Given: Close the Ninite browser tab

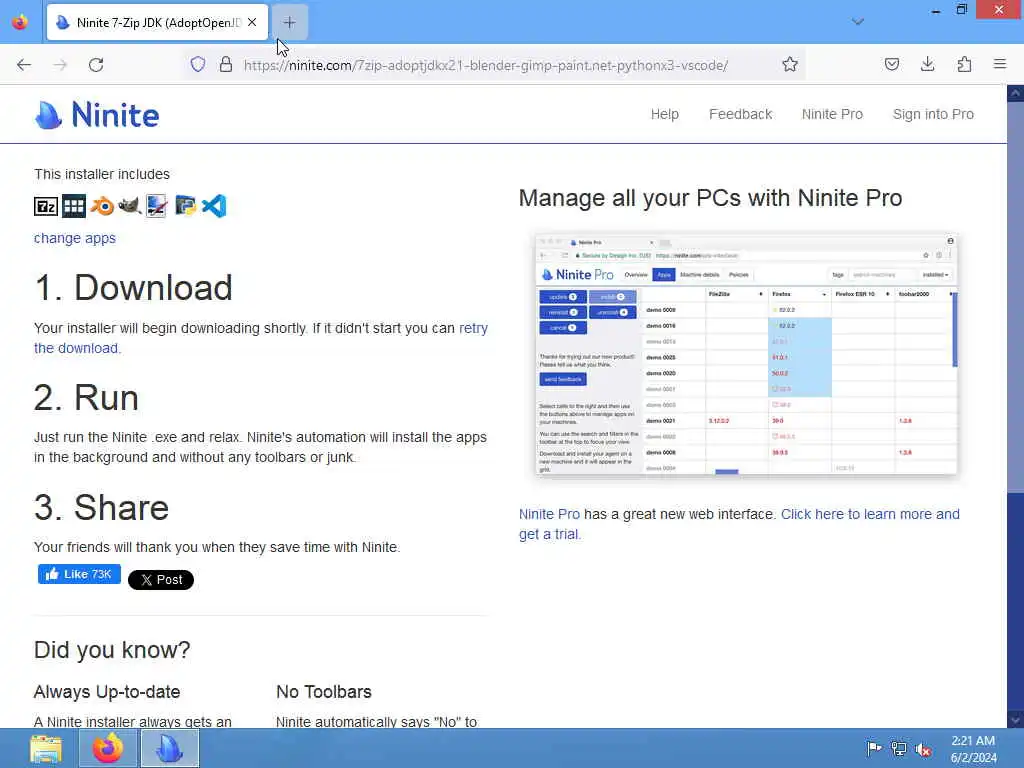Looking at the screenshot, I should tap(252, 22).
